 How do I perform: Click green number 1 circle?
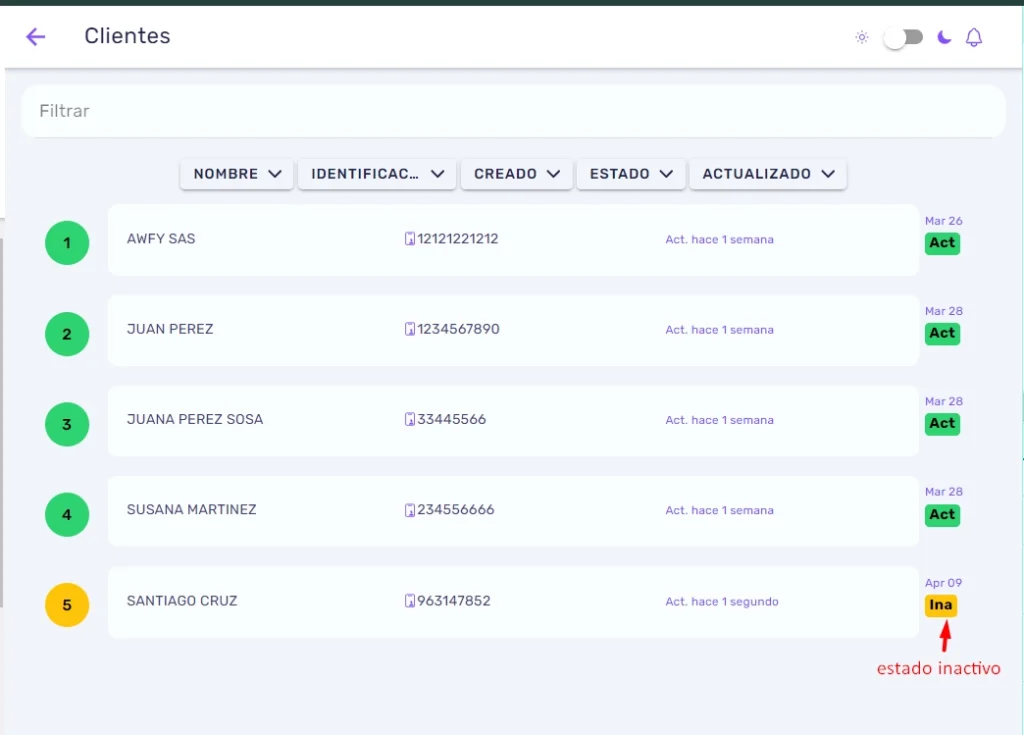tap(67, 243)
